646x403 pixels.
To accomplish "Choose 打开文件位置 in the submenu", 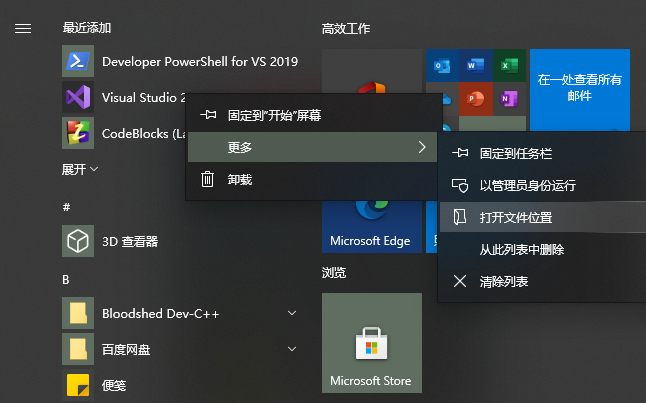I will (543, 217).
